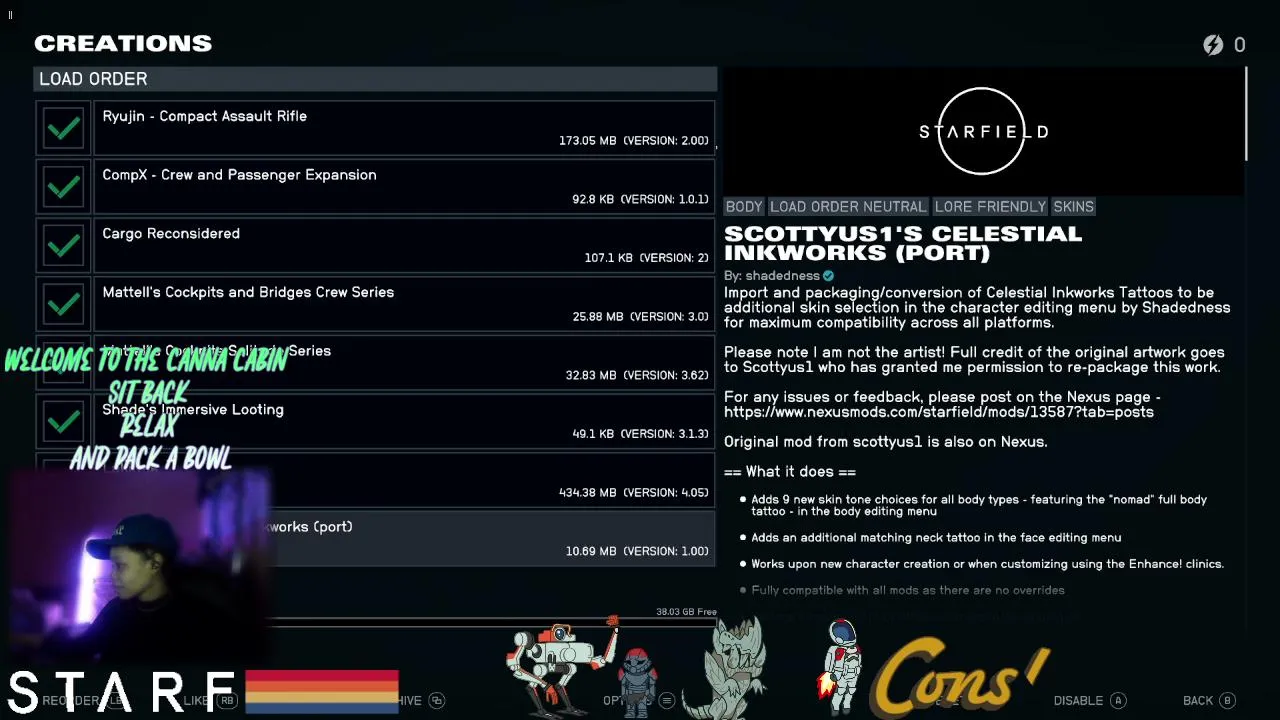Click the Starfield logo thumbnail
This screenshot has width=1280, height=720.
983,131
